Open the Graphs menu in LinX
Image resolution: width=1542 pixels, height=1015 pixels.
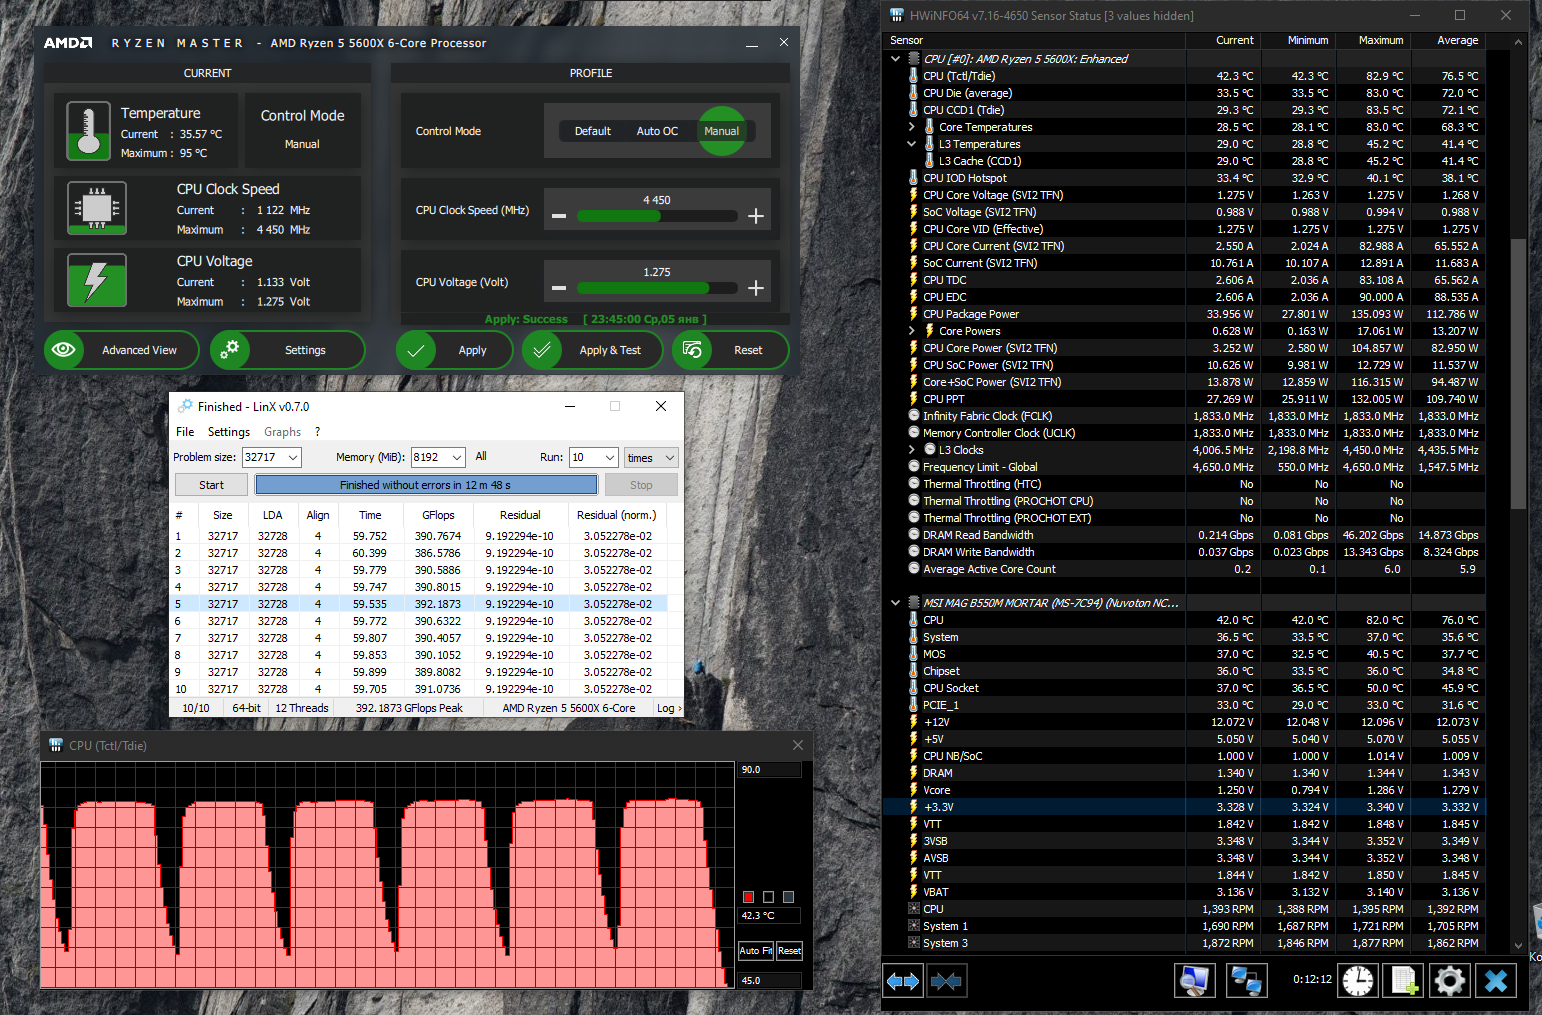click(x=282, y=432)
